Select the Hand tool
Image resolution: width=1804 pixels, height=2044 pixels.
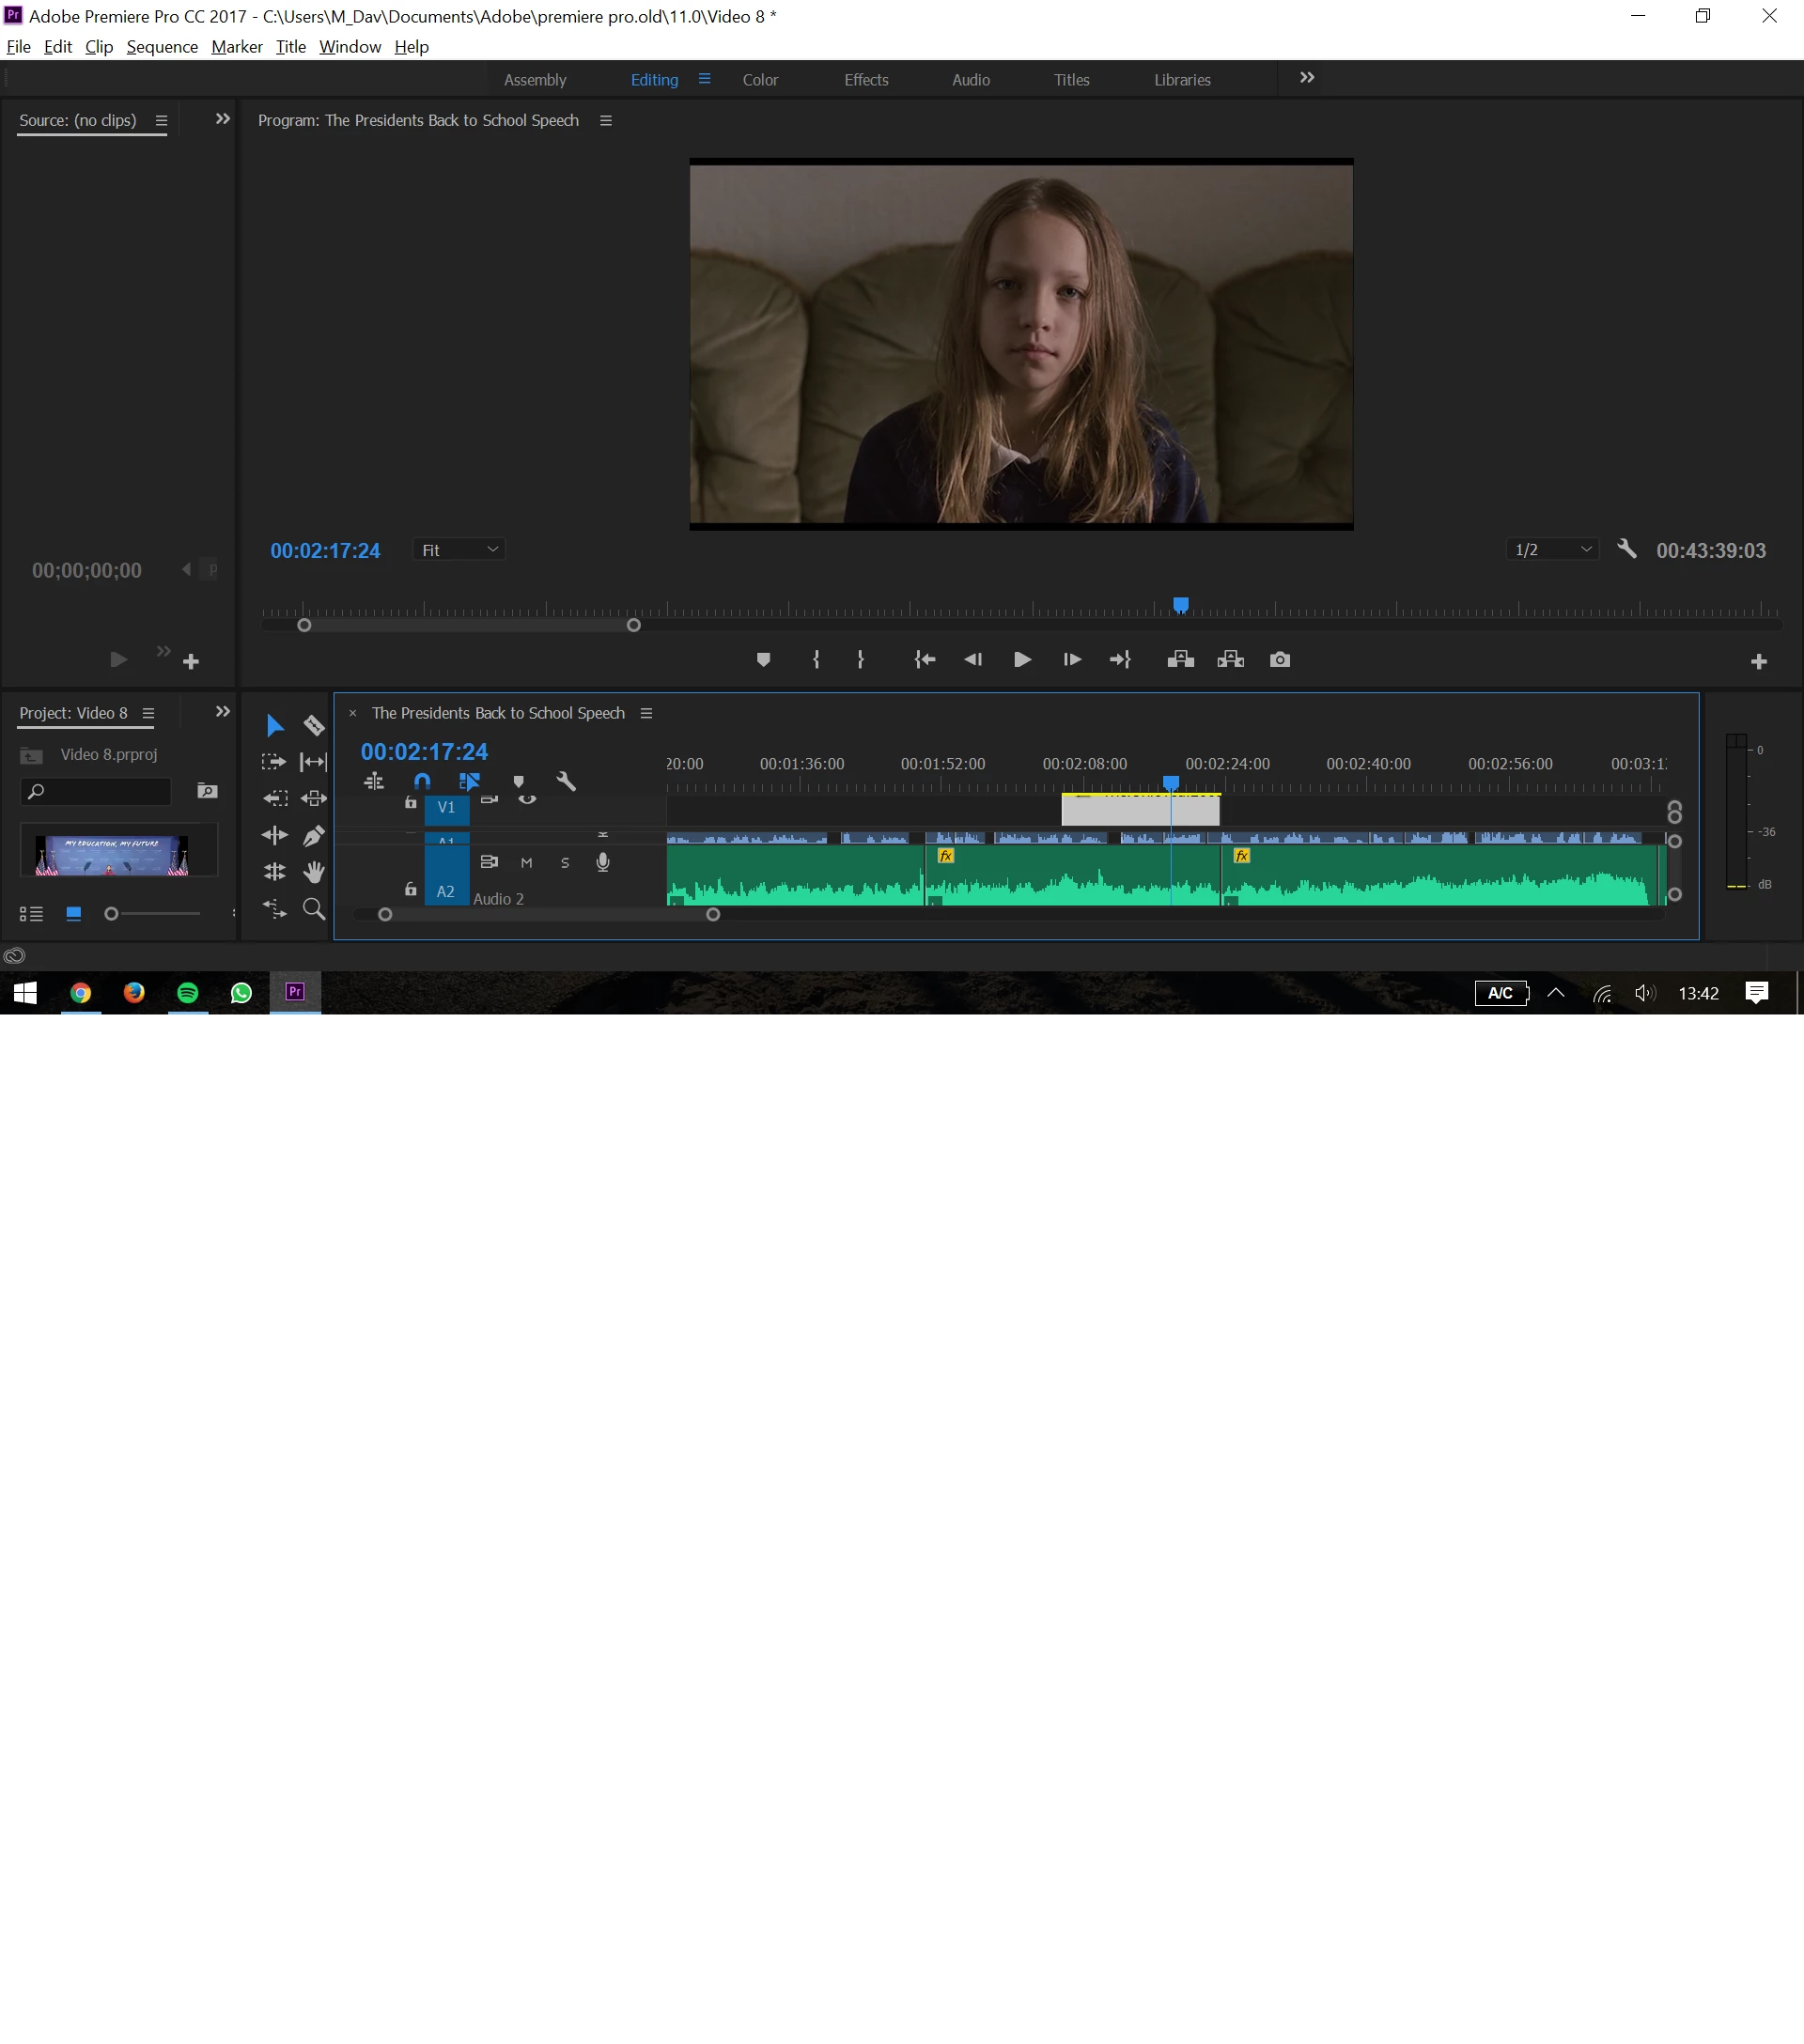(x=314, y=872)
